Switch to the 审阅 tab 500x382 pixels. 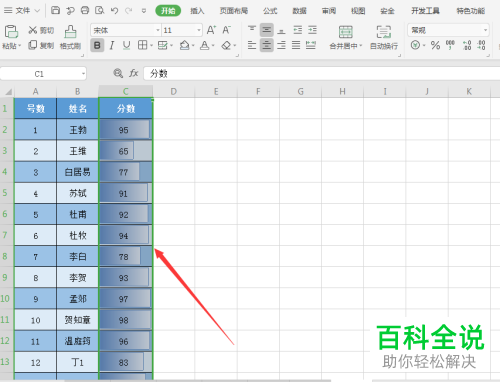(x=329, y=11)
